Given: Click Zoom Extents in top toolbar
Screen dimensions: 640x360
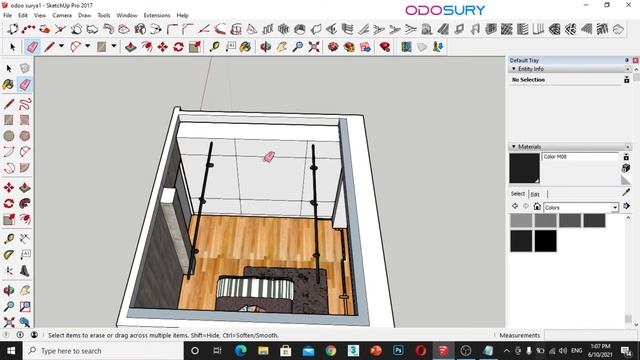Looking at the screenshot, I should 313,47.
